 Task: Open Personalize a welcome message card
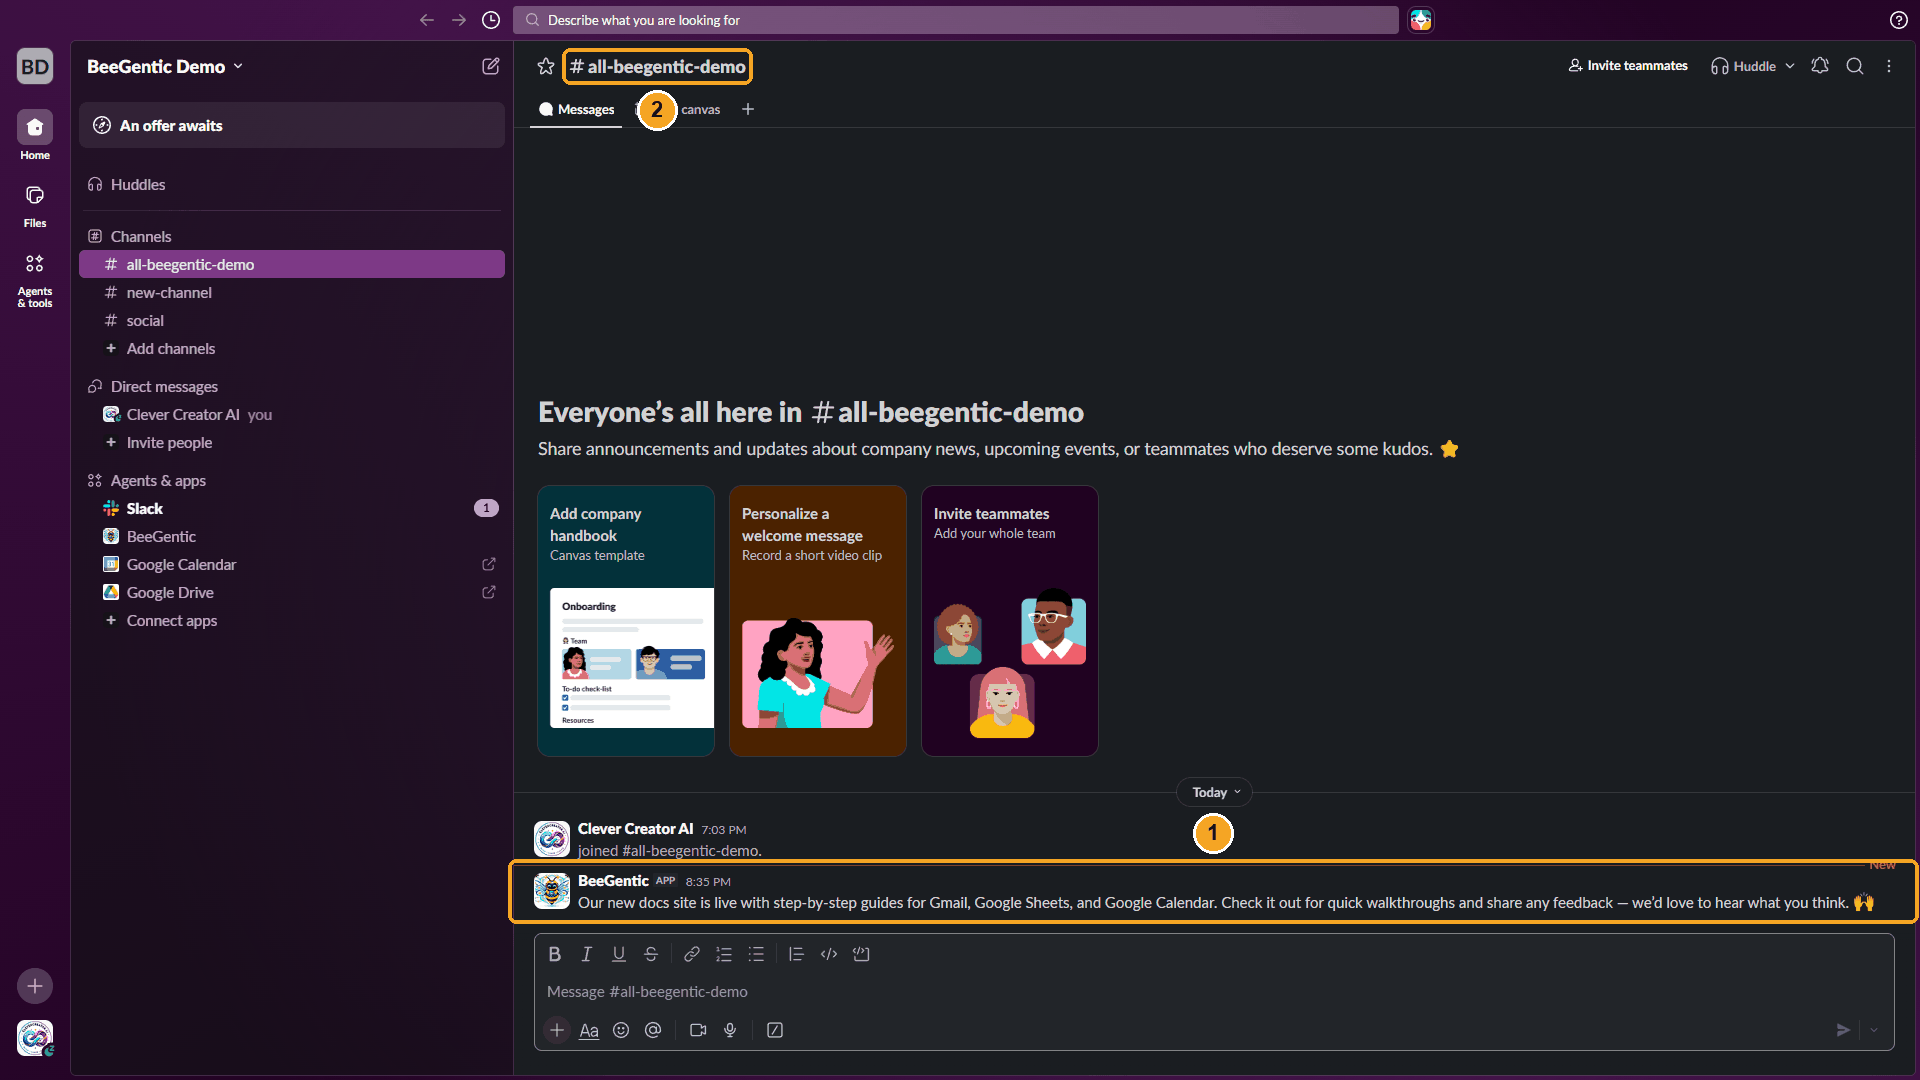pyautogui.click(x=818, y=621)
